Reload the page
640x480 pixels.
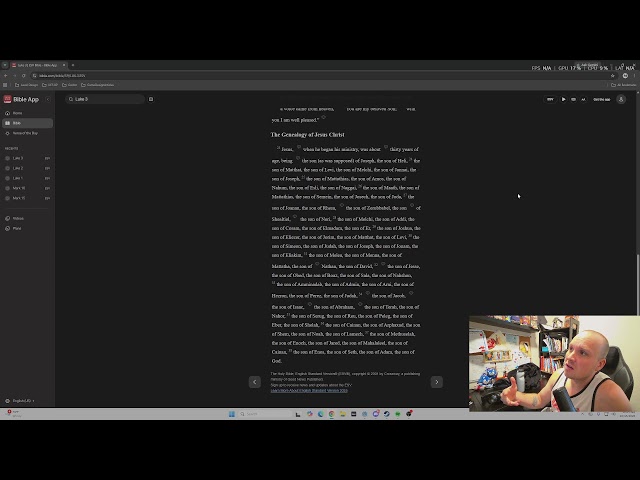[x=24, y=76]
